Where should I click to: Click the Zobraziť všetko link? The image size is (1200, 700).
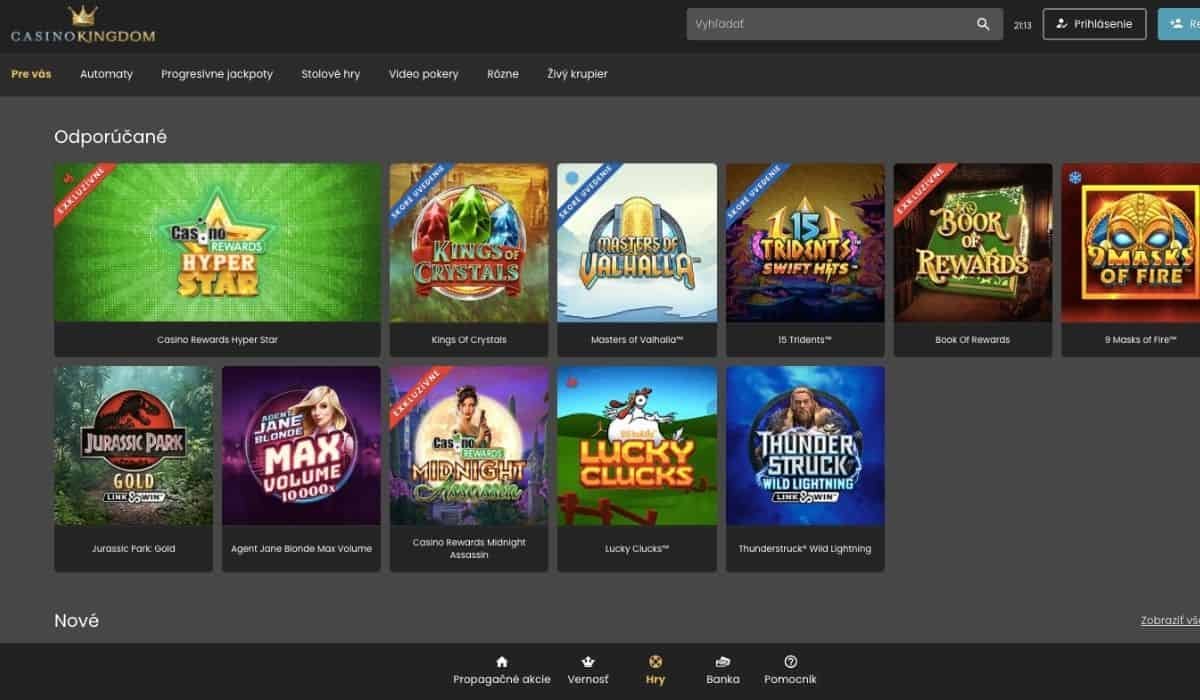pyautogui.click(x=1170, y=620)
